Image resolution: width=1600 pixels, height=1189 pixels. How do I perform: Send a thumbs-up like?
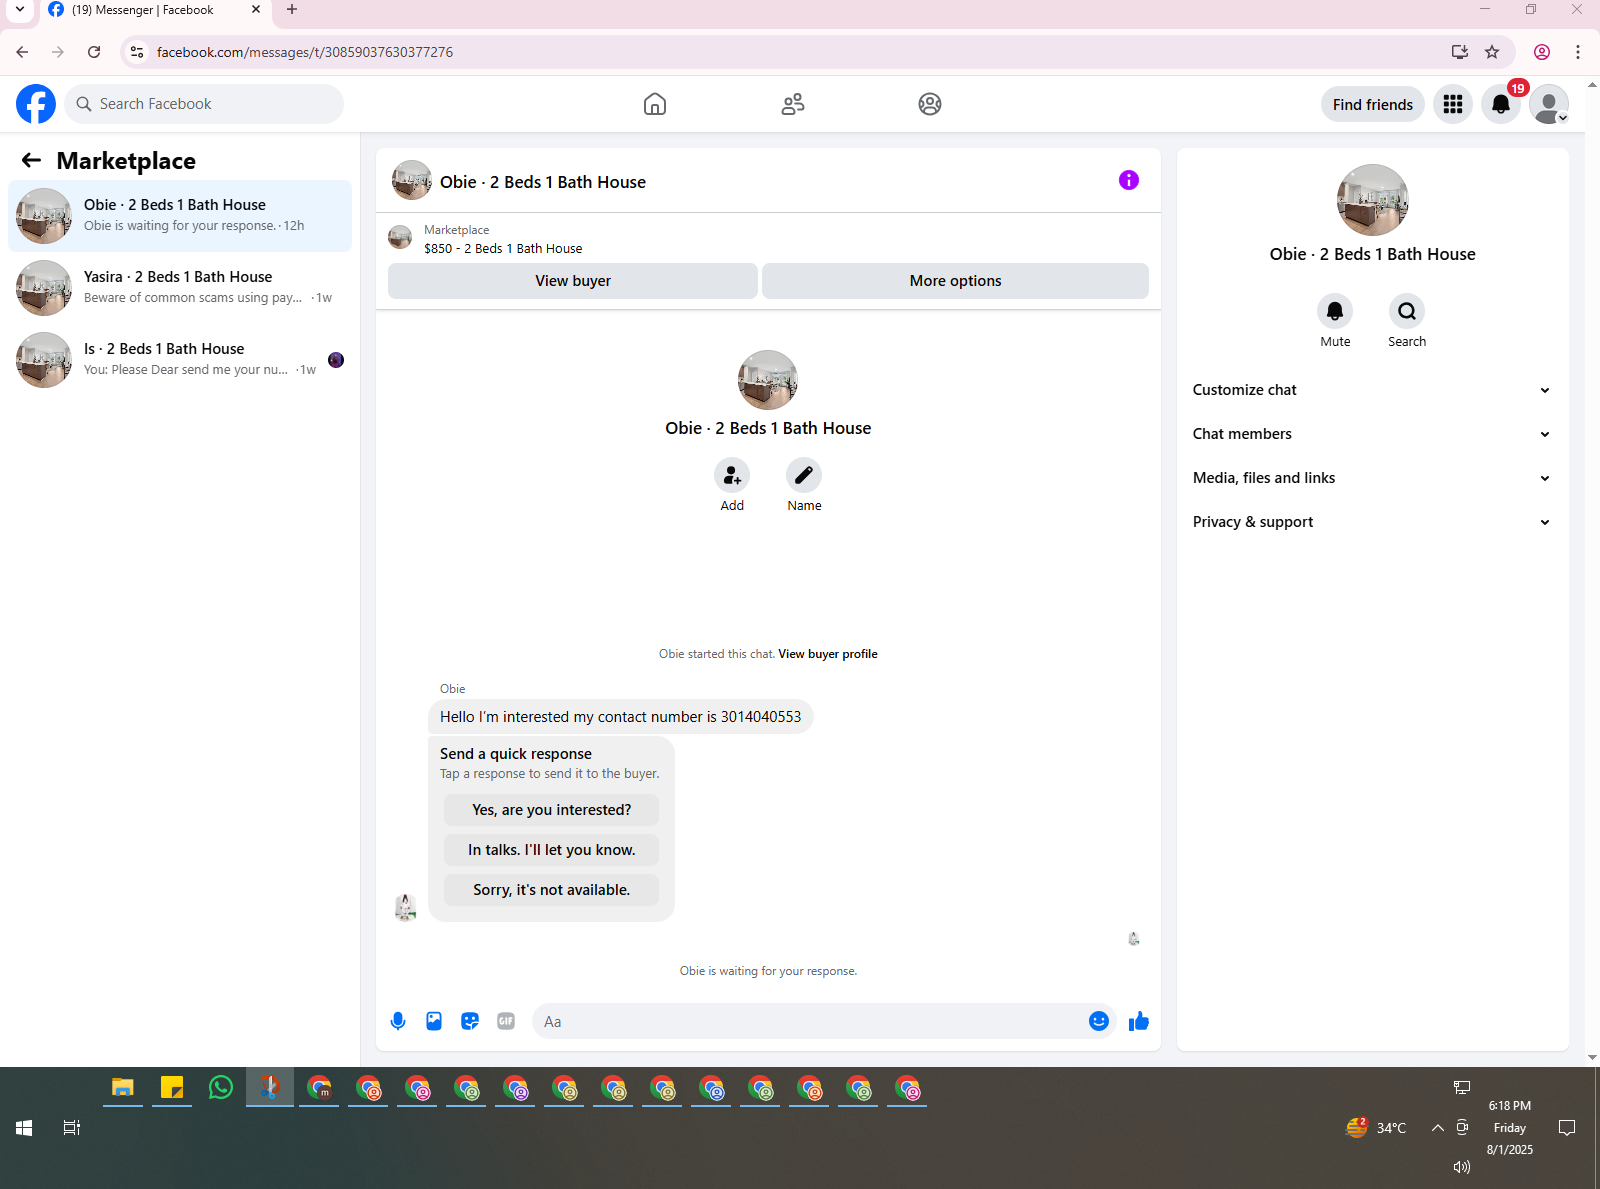click(1139, 1021)
